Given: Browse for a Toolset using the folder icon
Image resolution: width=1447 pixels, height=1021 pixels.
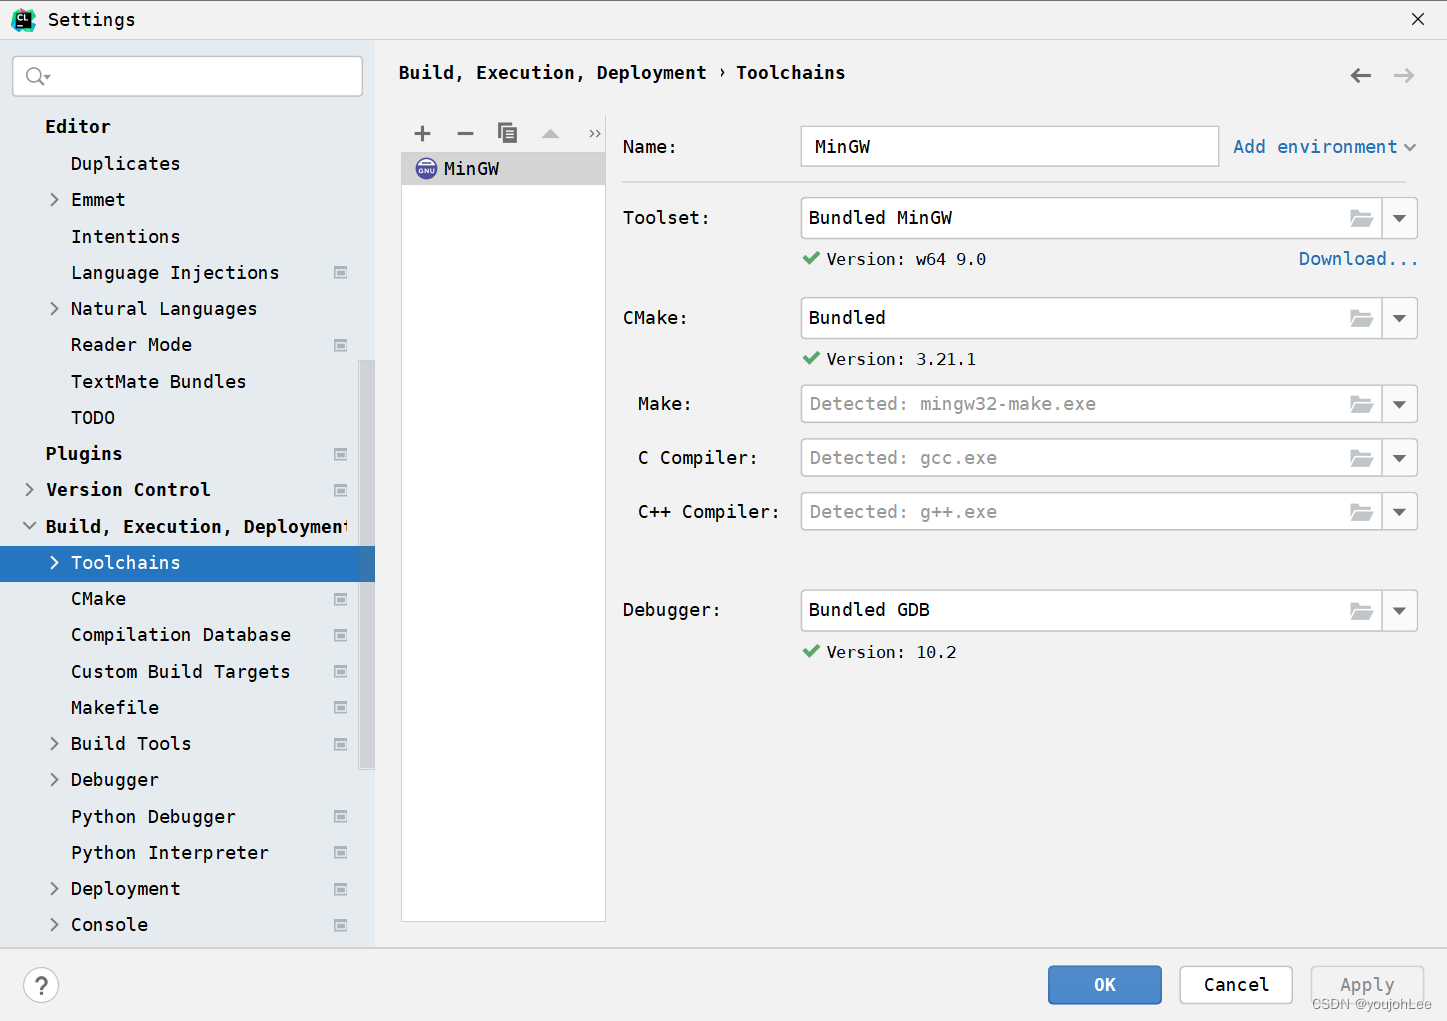Looking at the screenshot, I should tap(1361, 218).
